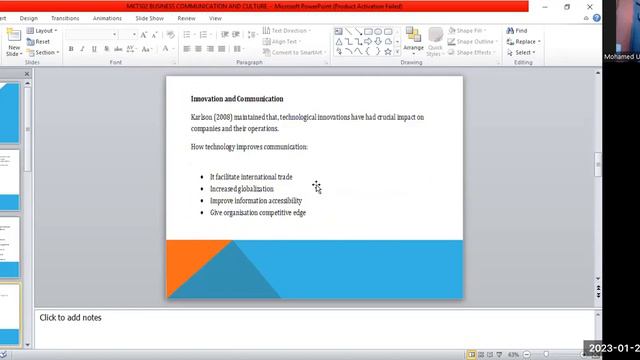Center the text alignment

point(198,49)
